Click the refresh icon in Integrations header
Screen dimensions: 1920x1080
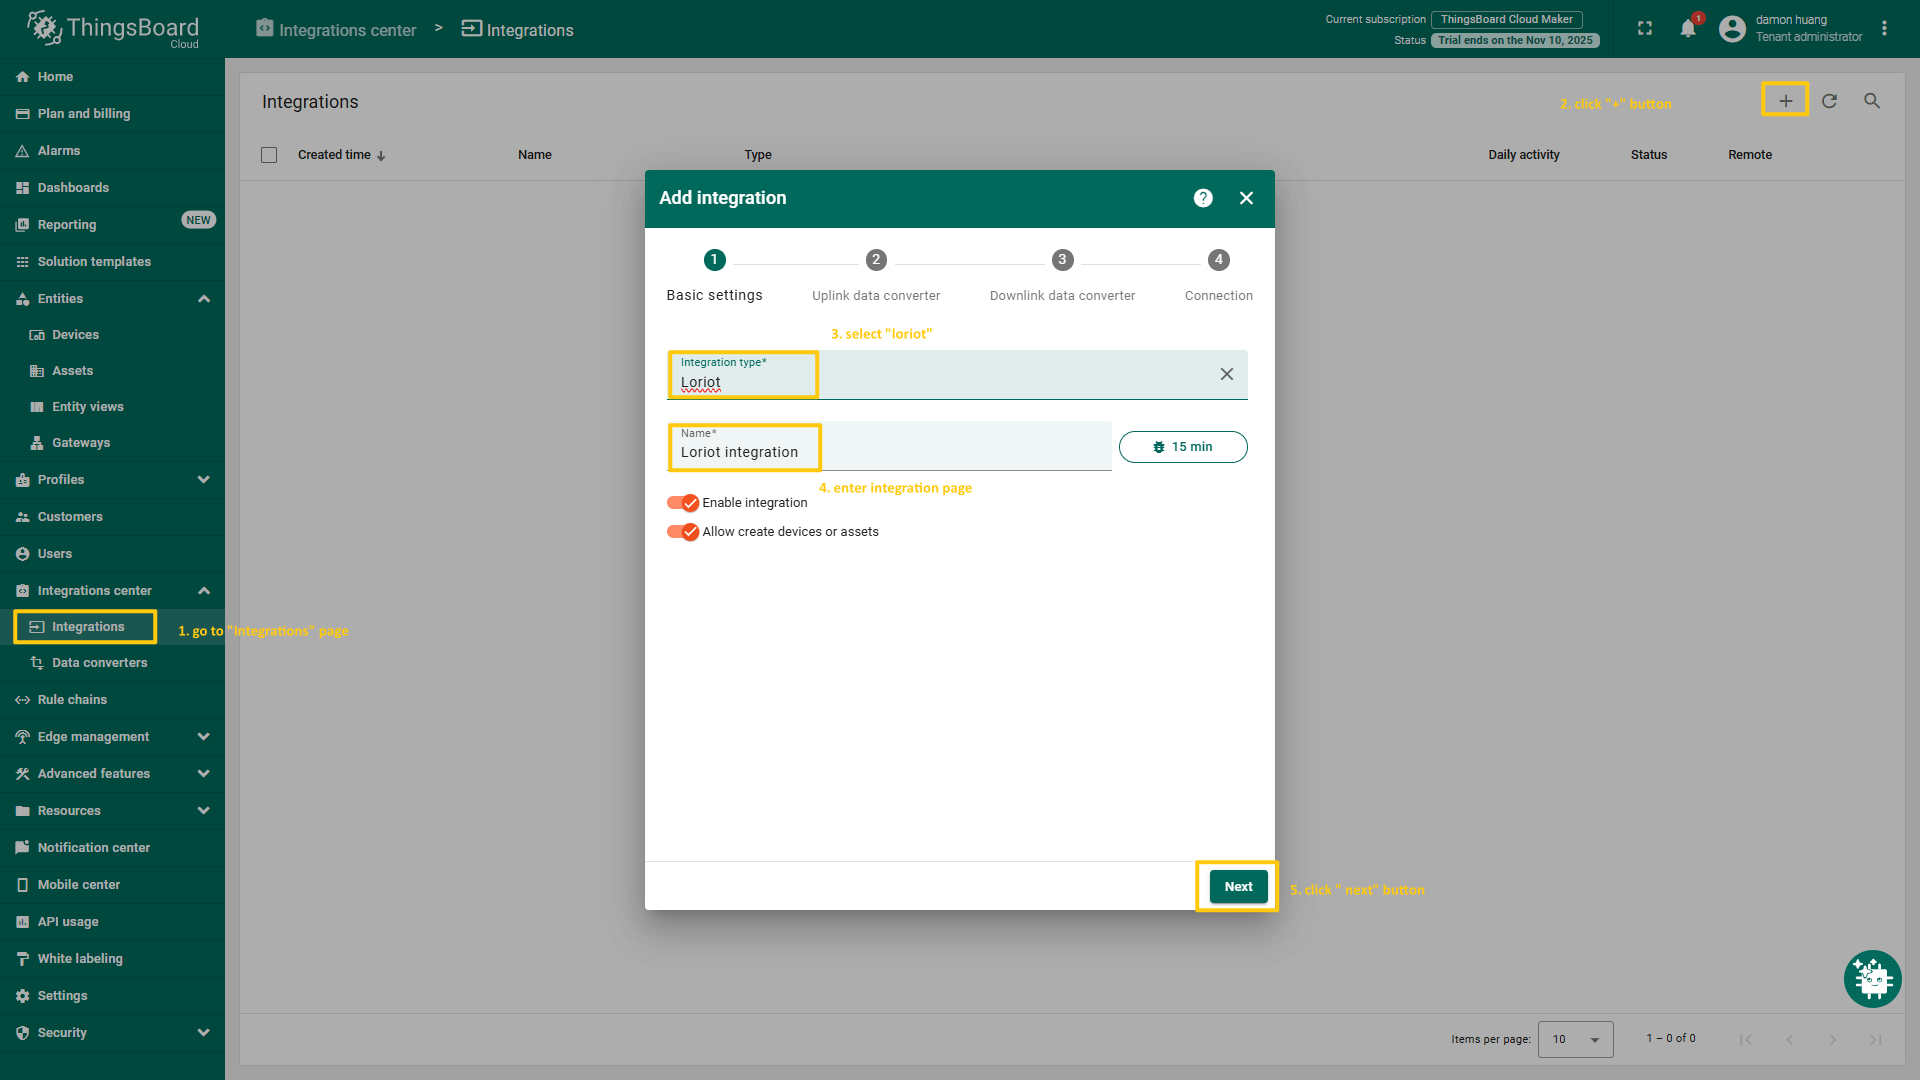pyautogui.click(x=1829, y=101)
